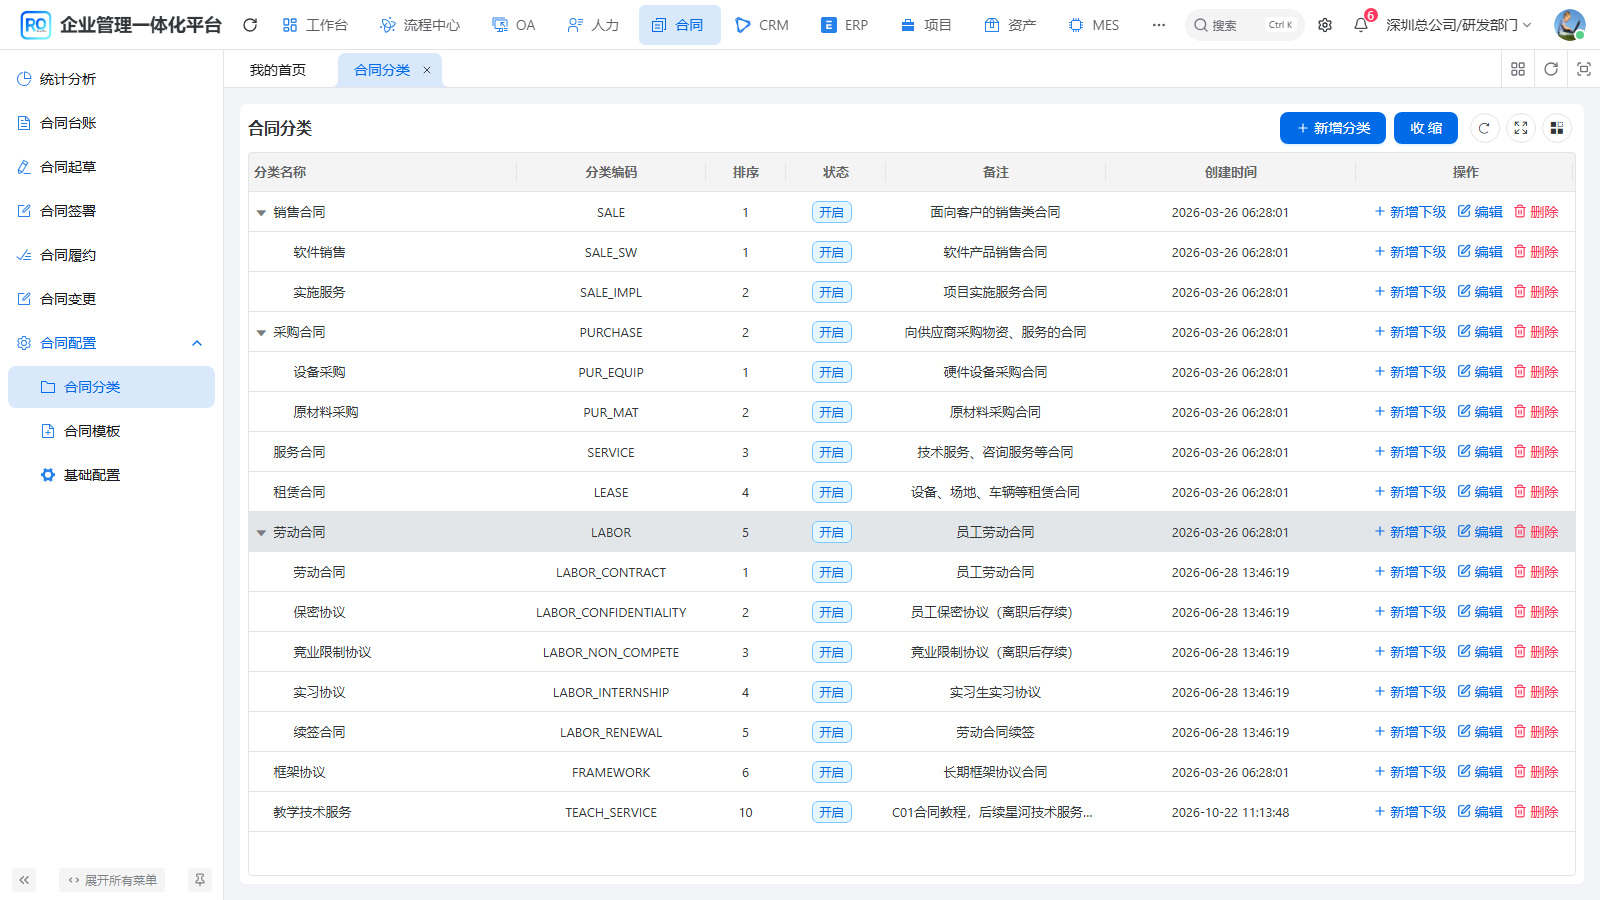Open the CRM module menu
Screen dimensions: 1600x900
(762, 25)
